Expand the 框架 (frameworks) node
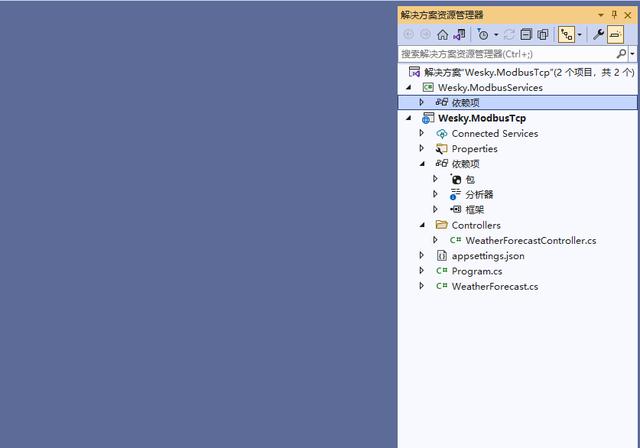The width and height of the screenshot is (640, 448). (x=436, y=209)
